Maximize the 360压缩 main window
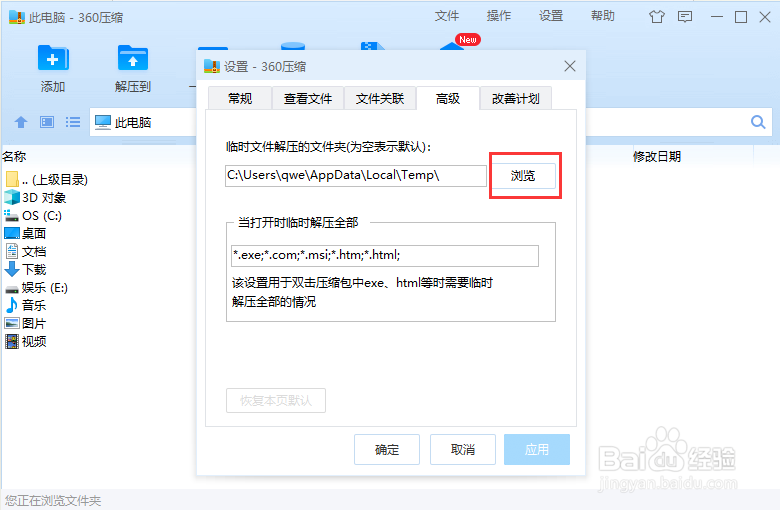Screen dimensions: 780x510 pos(741,17)
